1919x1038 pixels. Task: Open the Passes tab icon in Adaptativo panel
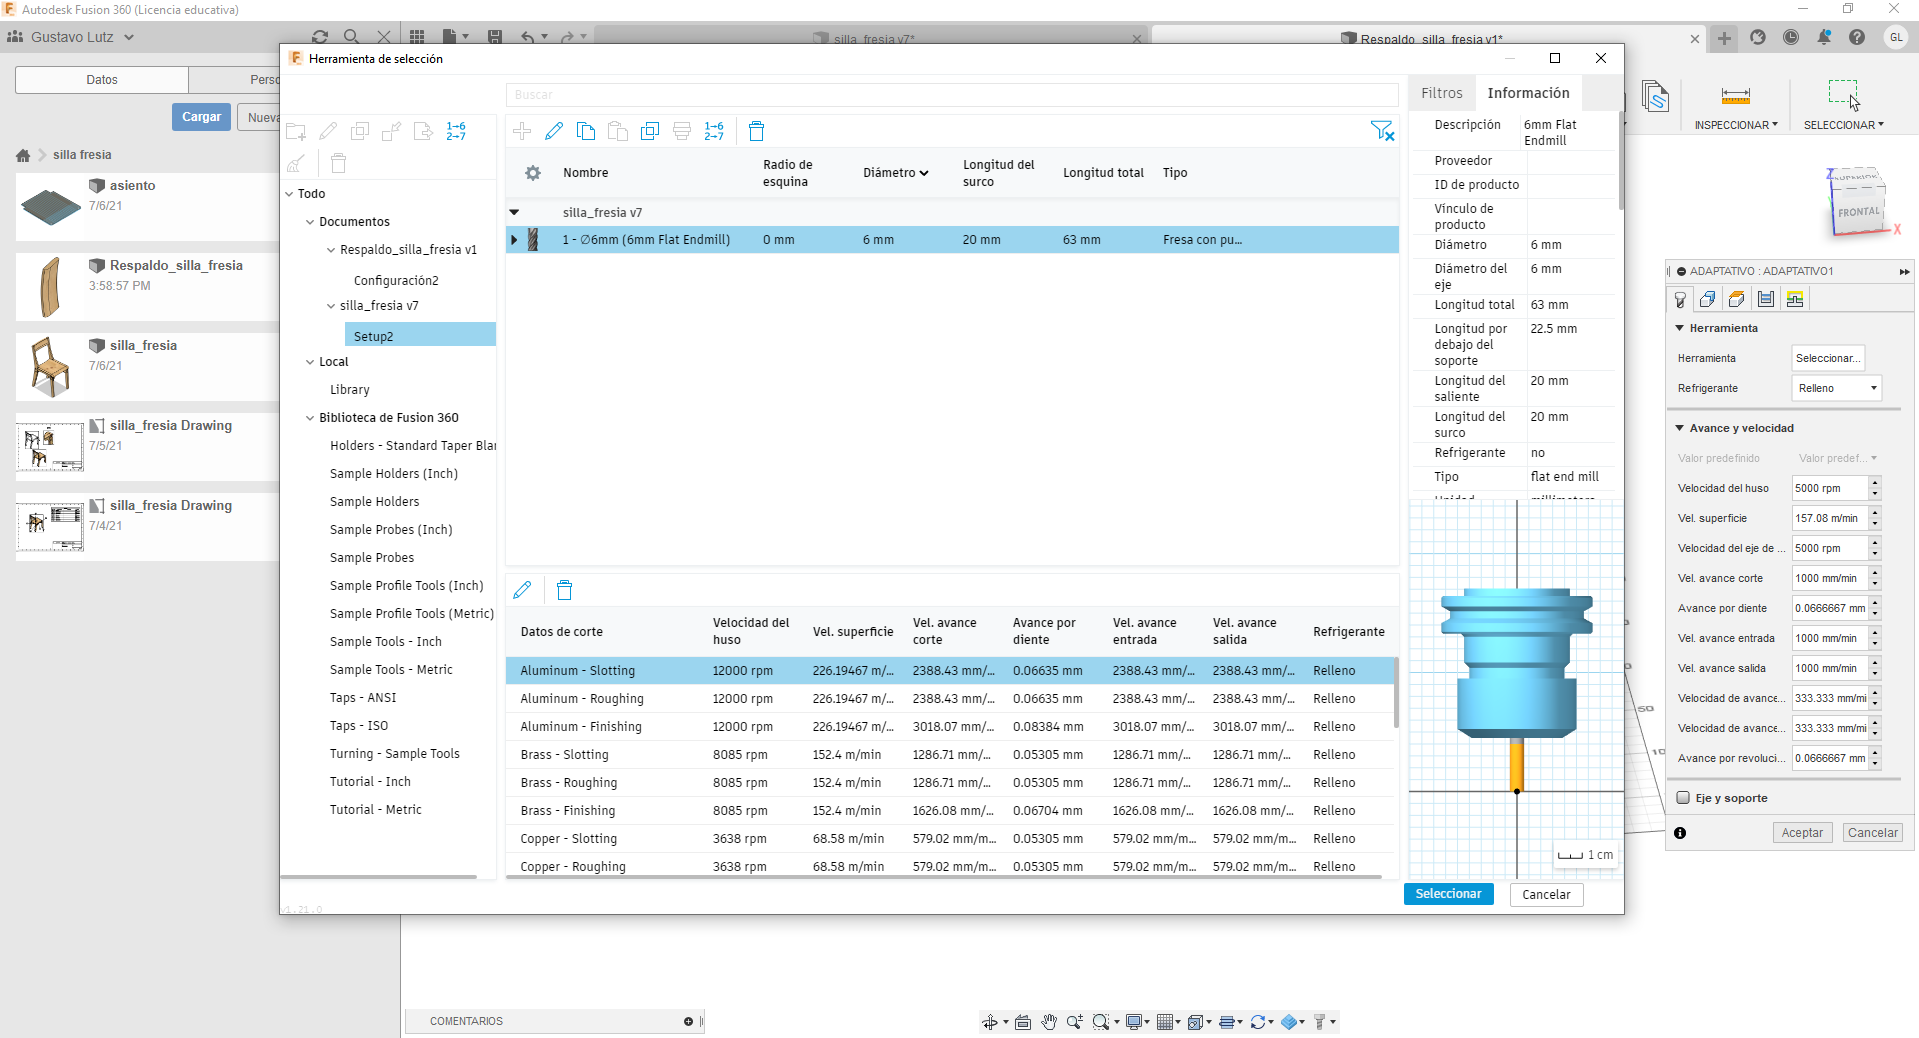click(x=1766, y=299)
